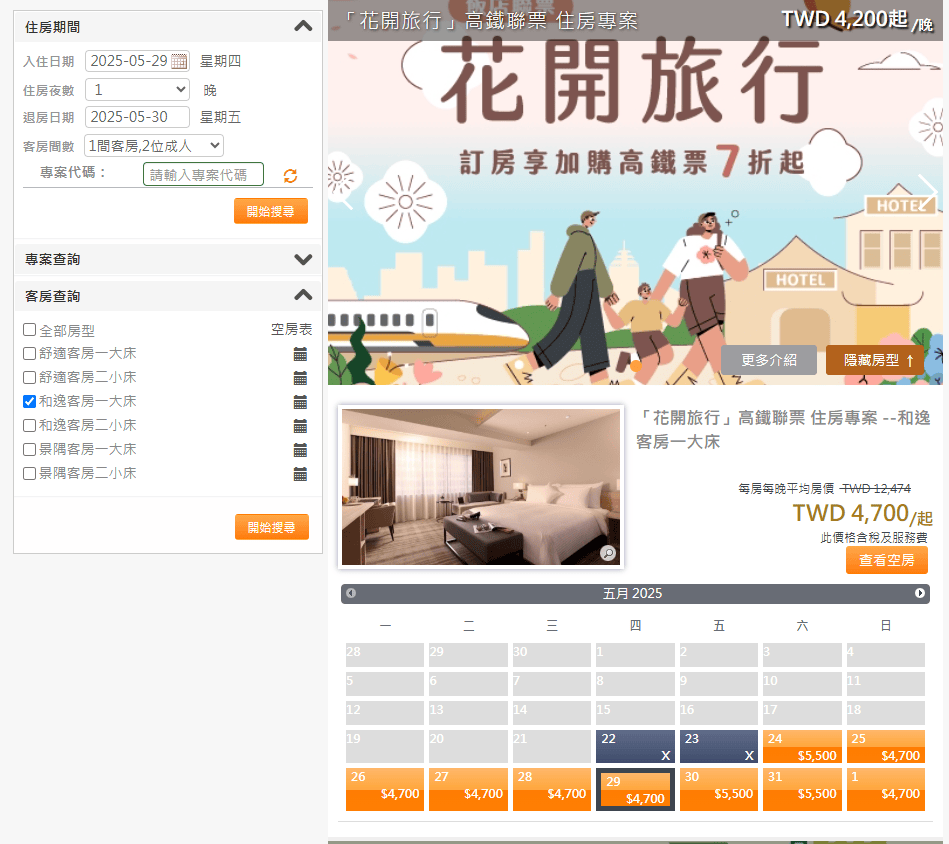Click 查看空房 button

(x=887, y=560)
